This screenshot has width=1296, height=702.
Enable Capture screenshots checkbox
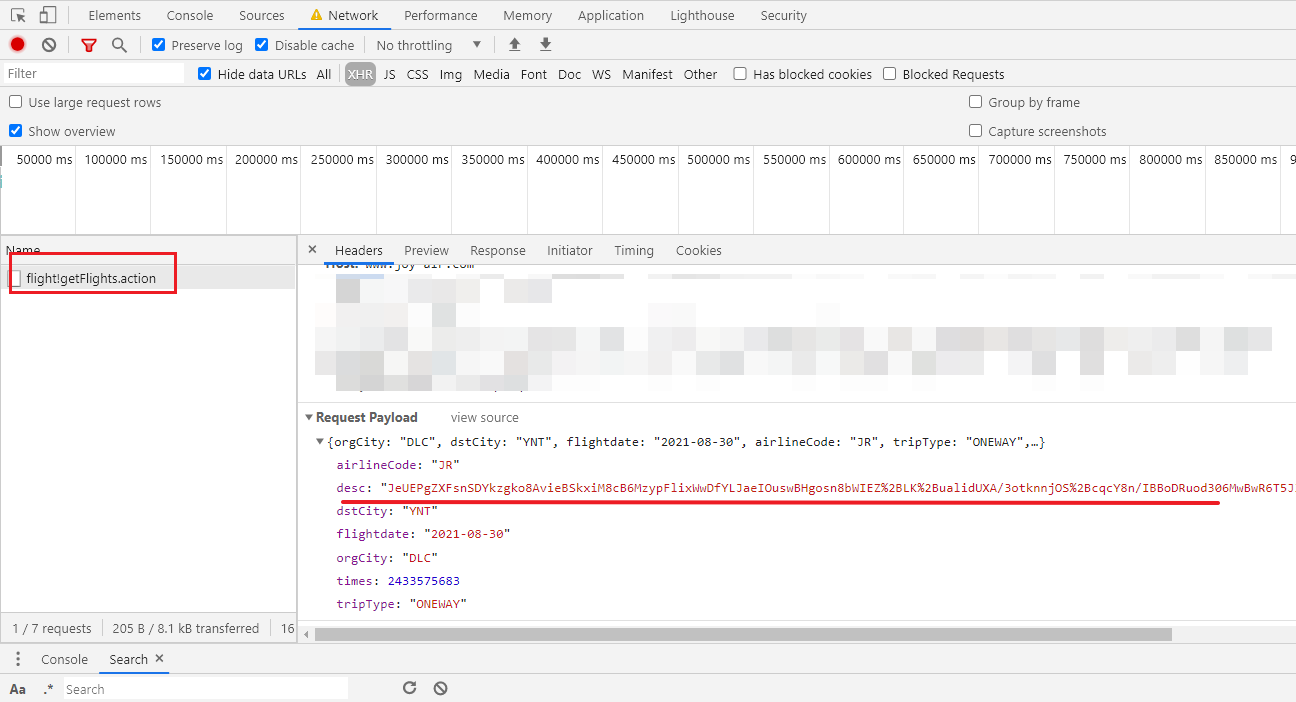976,131
